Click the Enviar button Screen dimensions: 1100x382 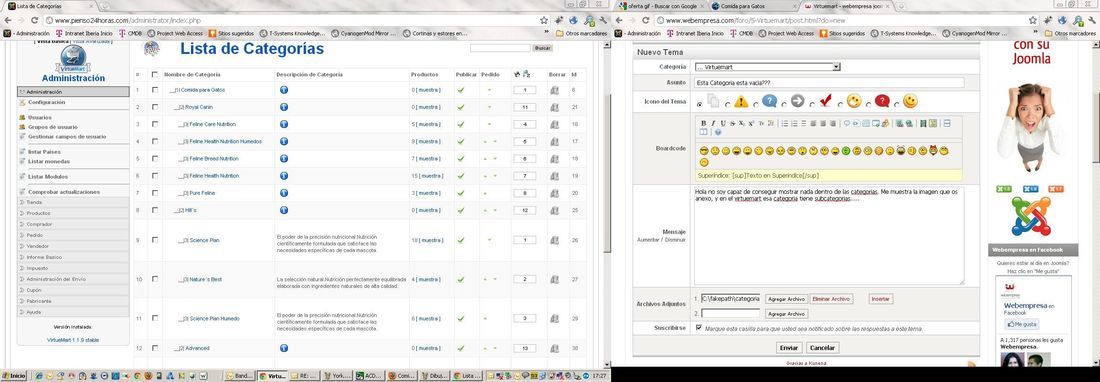(x=789, y=348)
